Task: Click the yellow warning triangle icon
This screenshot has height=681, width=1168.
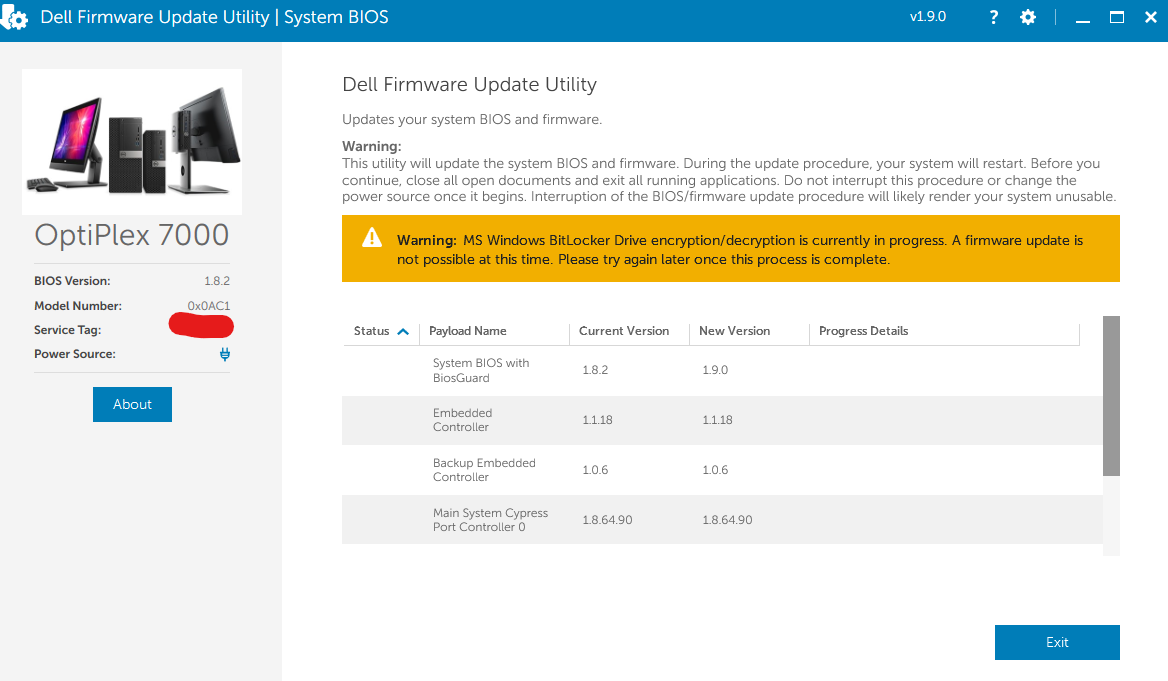Action: coord(372,238)
